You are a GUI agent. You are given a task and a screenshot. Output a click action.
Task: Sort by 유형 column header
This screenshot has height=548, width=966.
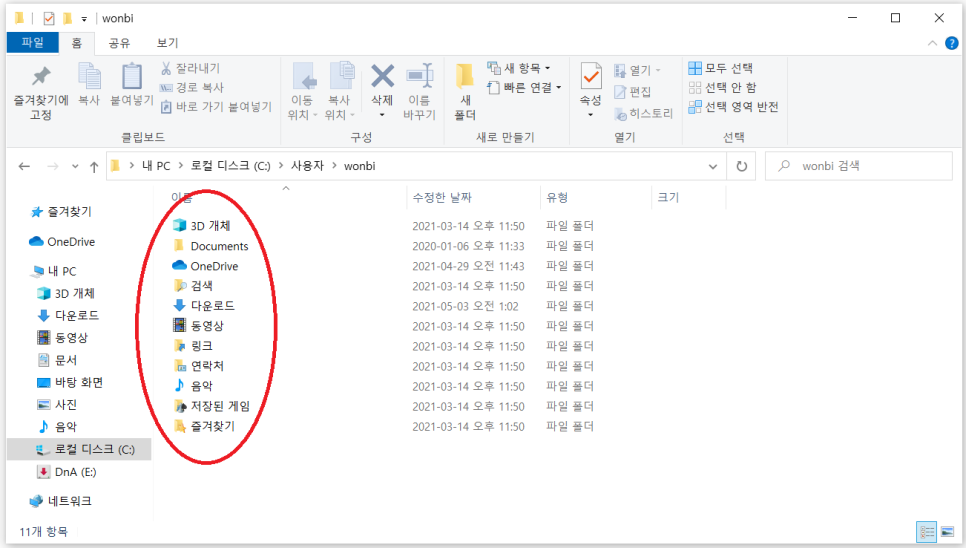[557, 198]
